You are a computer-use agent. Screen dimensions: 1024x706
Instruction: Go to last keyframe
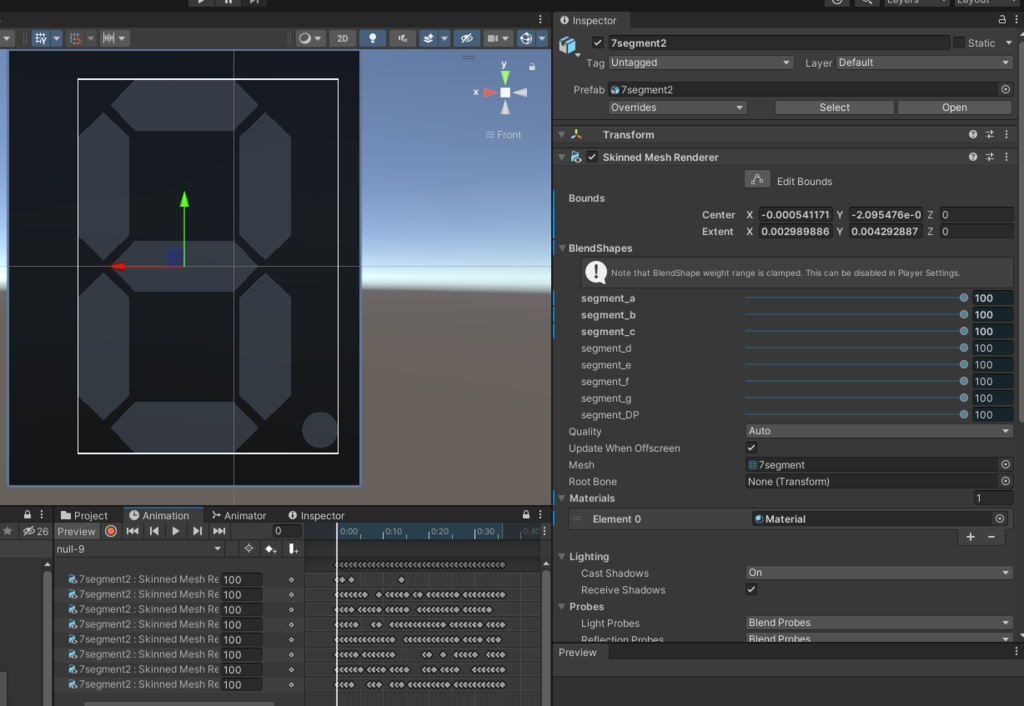coord(219,531)
